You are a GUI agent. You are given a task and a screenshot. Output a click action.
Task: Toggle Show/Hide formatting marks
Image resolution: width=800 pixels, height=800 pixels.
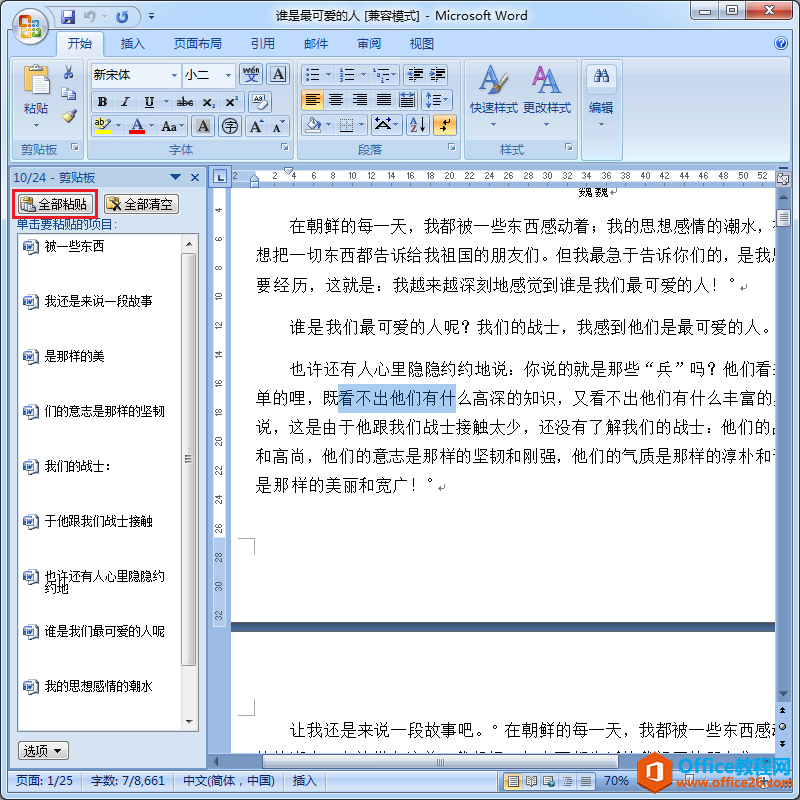444,125
